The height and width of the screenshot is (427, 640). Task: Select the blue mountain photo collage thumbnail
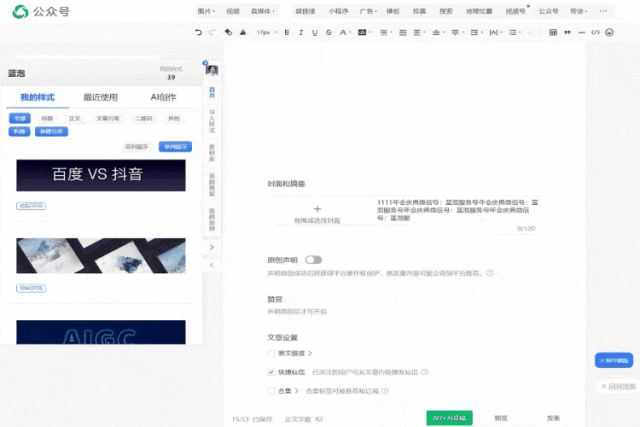pos(101,256)
